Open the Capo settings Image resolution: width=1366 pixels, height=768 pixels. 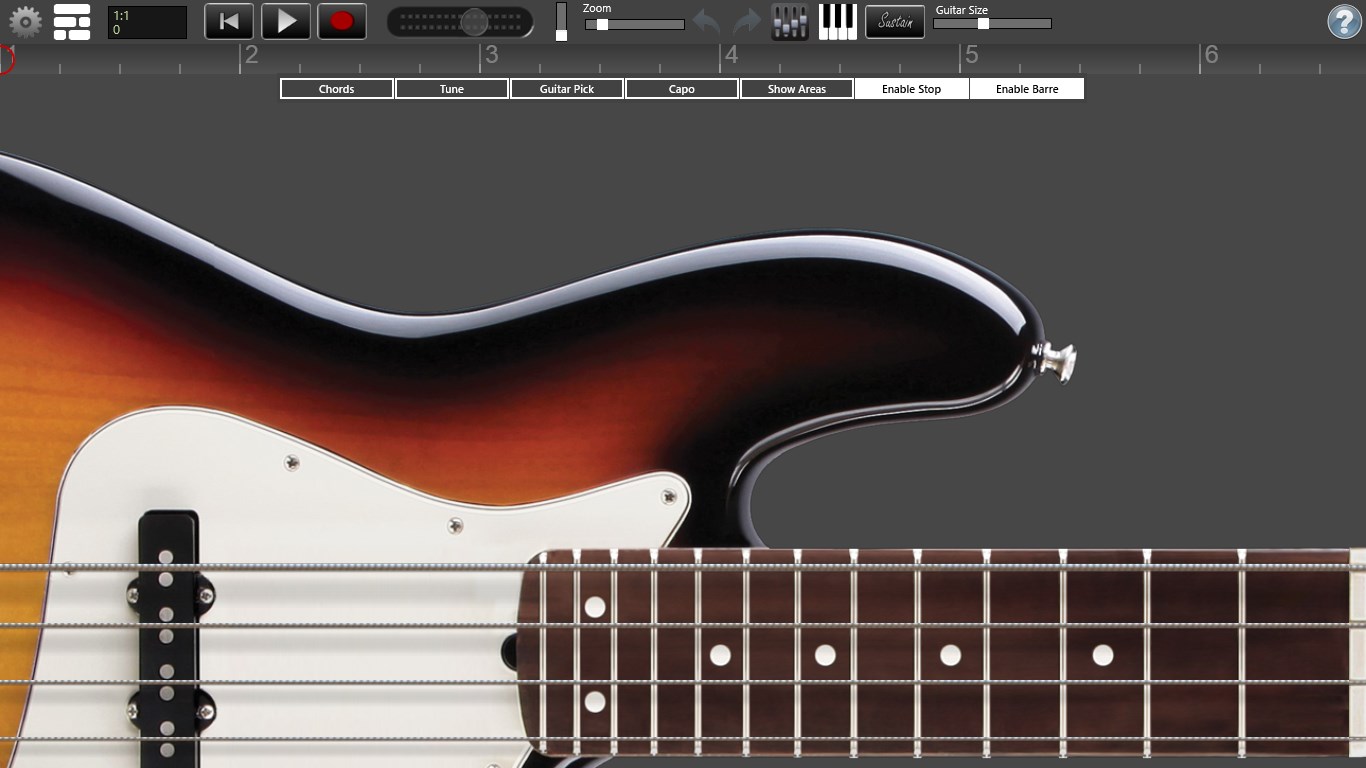(x=682, y=89)
